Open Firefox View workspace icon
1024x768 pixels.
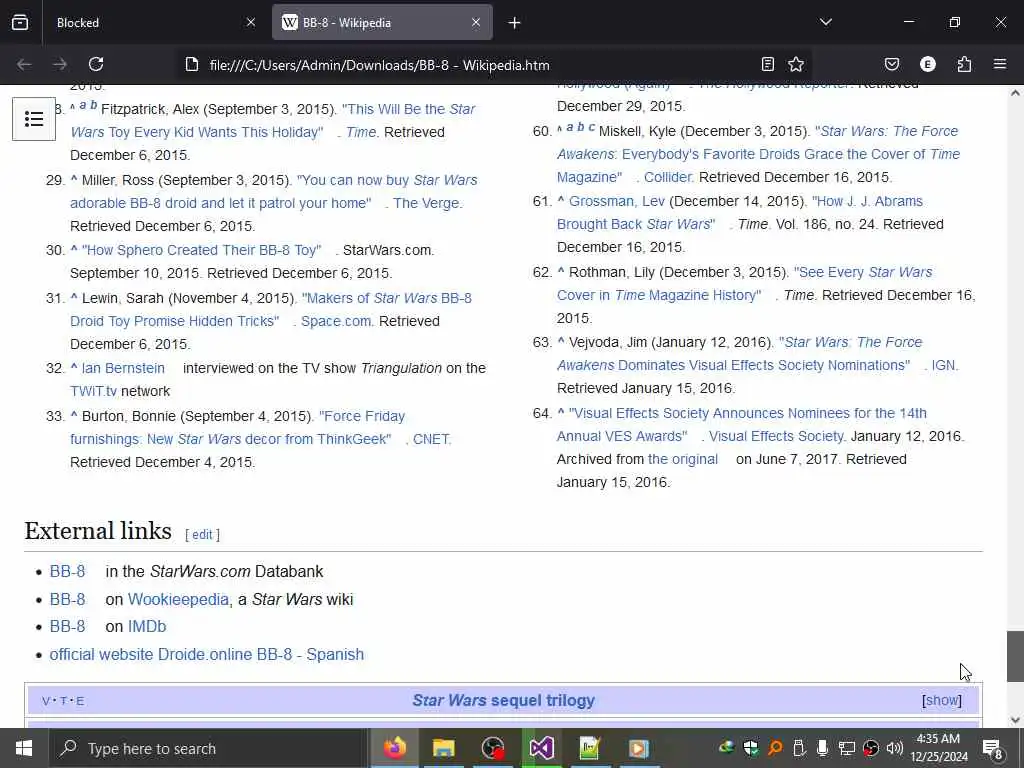click(x=20, y=22)
